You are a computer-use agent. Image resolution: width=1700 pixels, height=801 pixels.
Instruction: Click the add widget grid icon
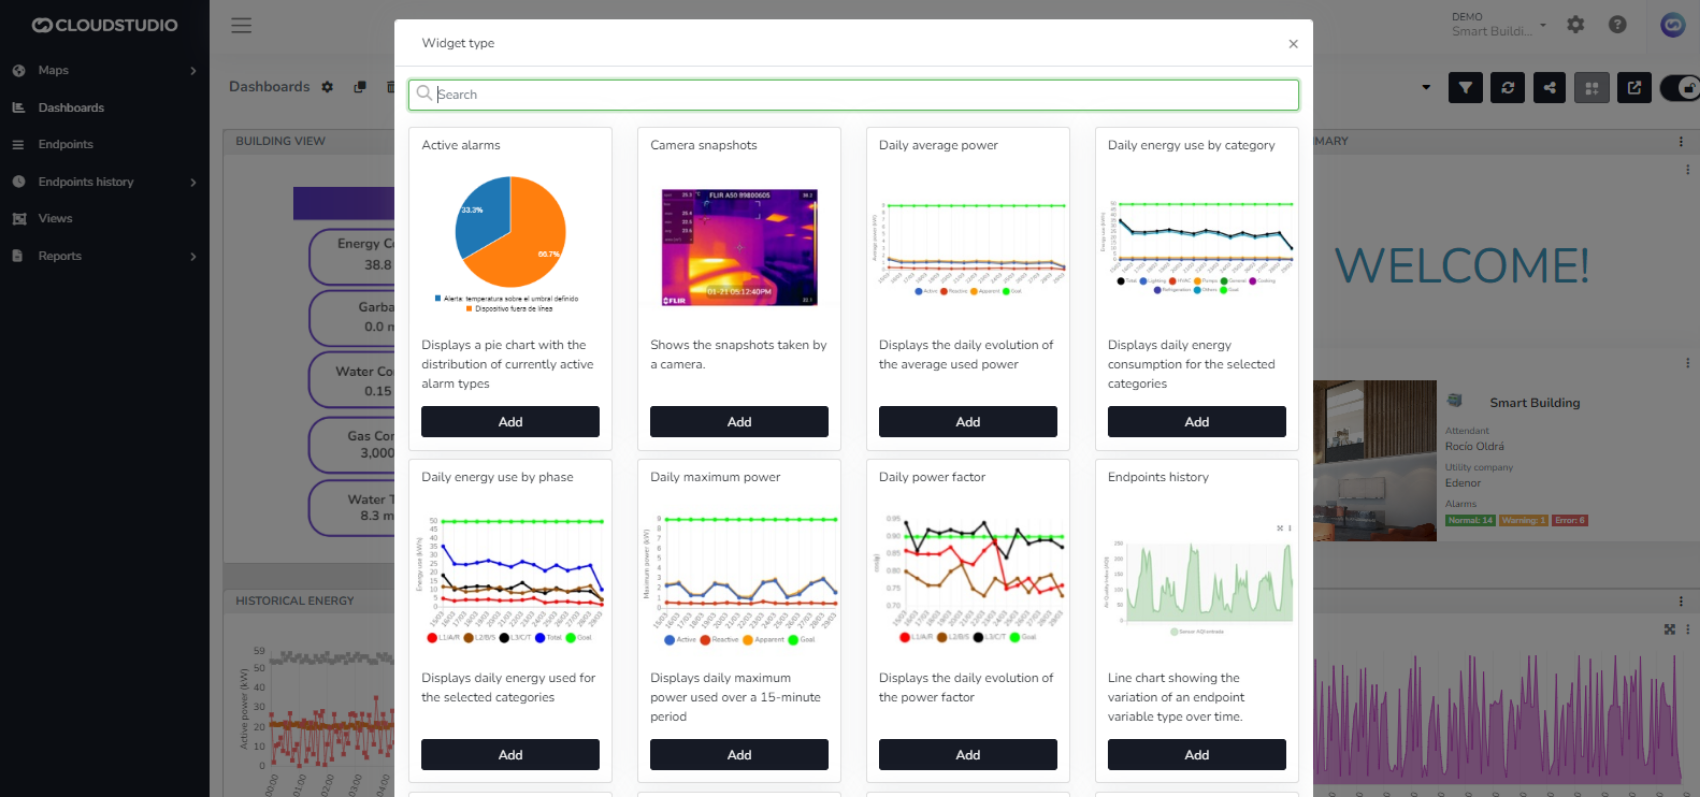pyautogui.click(x=1591, y=88)
